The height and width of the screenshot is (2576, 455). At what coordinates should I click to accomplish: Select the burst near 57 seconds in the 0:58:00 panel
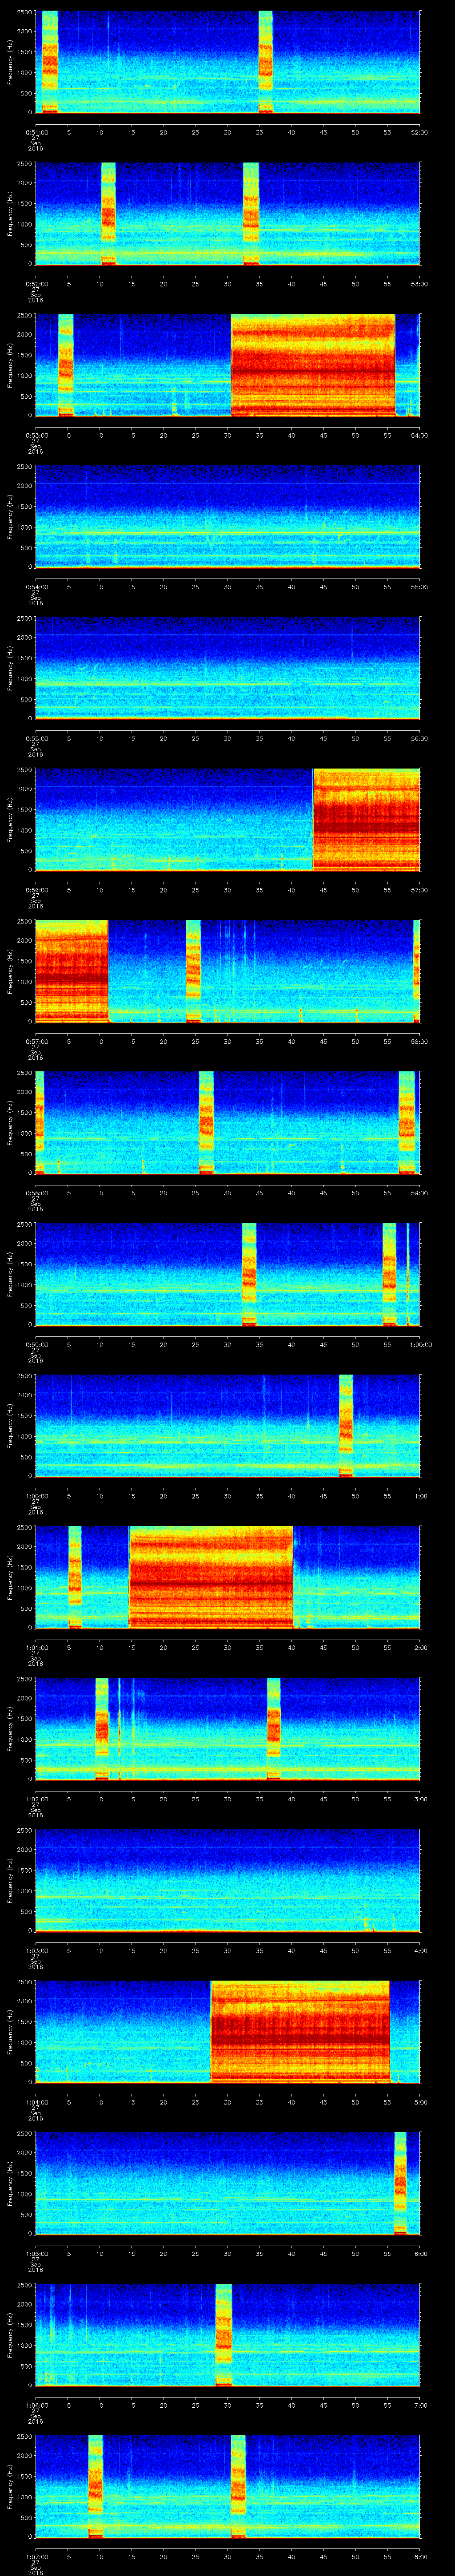tap(406, 1121)
